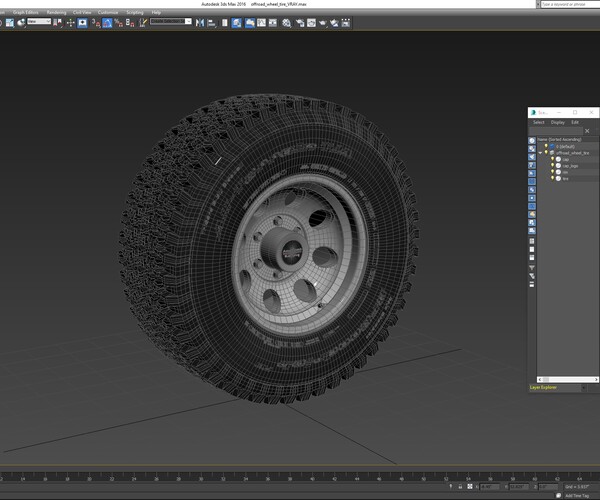Image resolution: width=600 pixels, height=500 pixels.
Task: Open the Material Editor icon
Action: (287, 23)
